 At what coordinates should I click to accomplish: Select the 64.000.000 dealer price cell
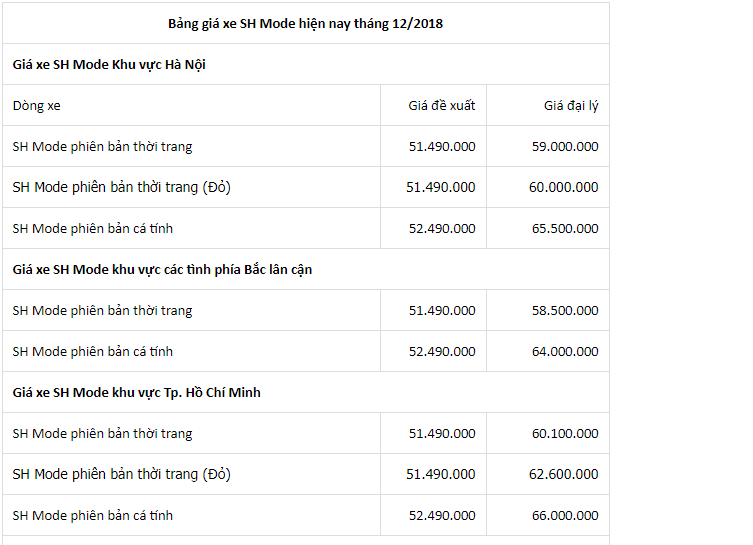(x=565, y=351)
